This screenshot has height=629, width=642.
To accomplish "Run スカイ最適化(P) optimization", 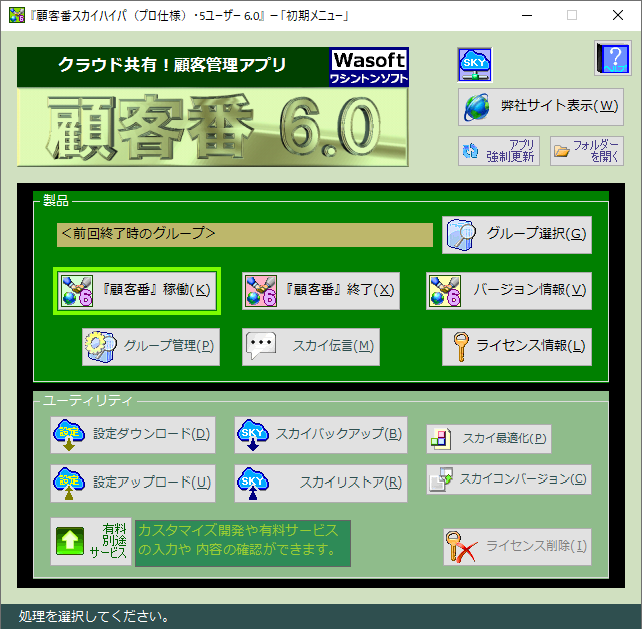I will tap(488, 439).
